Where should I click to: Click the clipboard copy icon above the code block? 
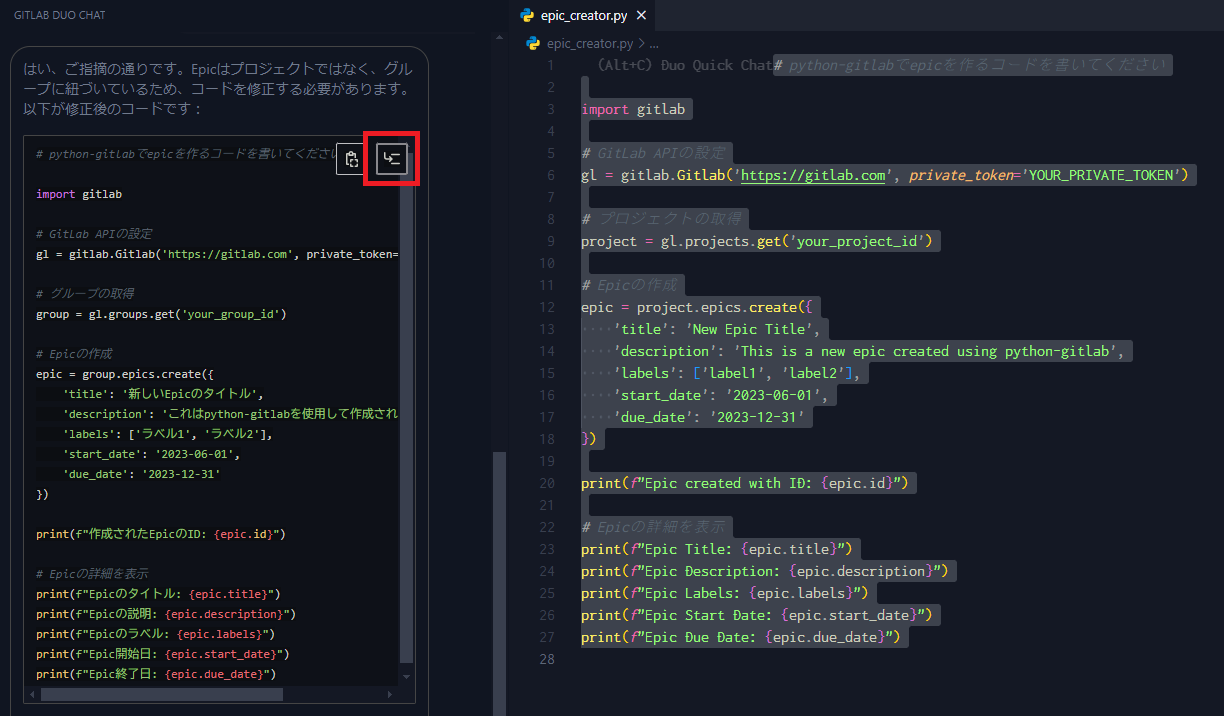click(350, 159)
